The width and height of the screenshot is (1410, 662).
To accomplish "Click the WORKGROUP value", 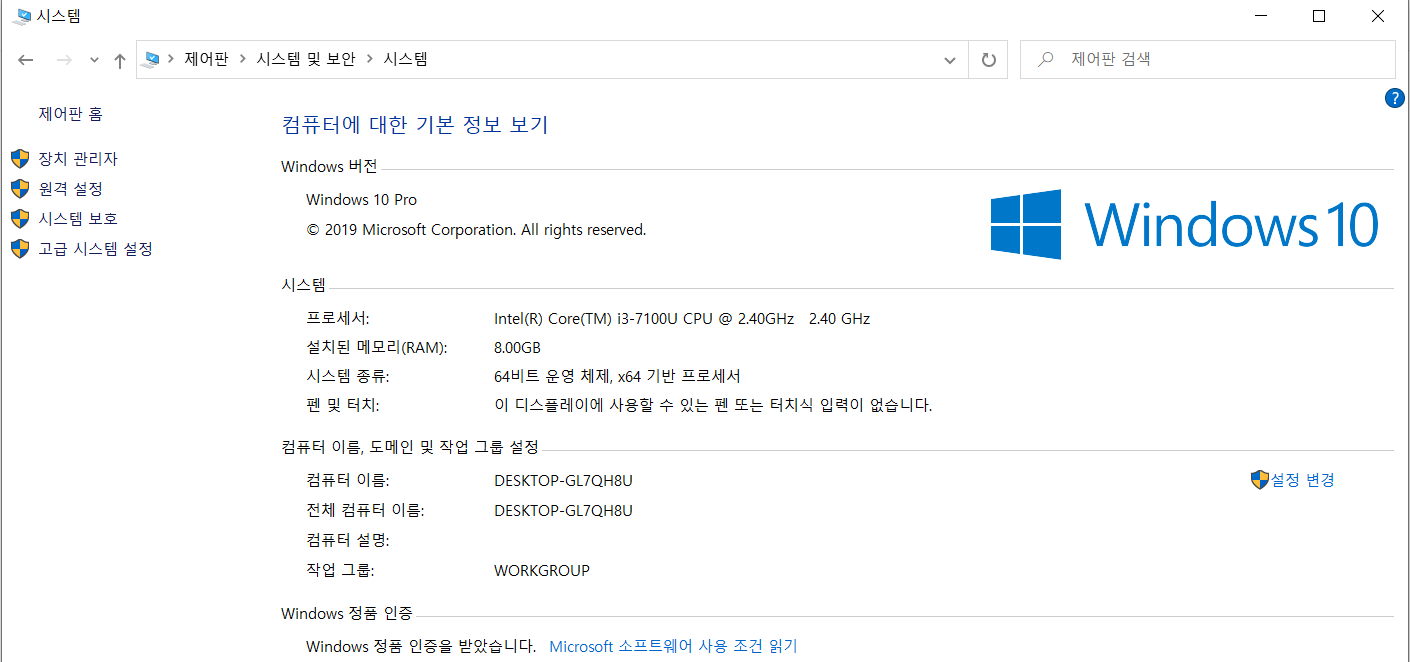I will 542,571.
